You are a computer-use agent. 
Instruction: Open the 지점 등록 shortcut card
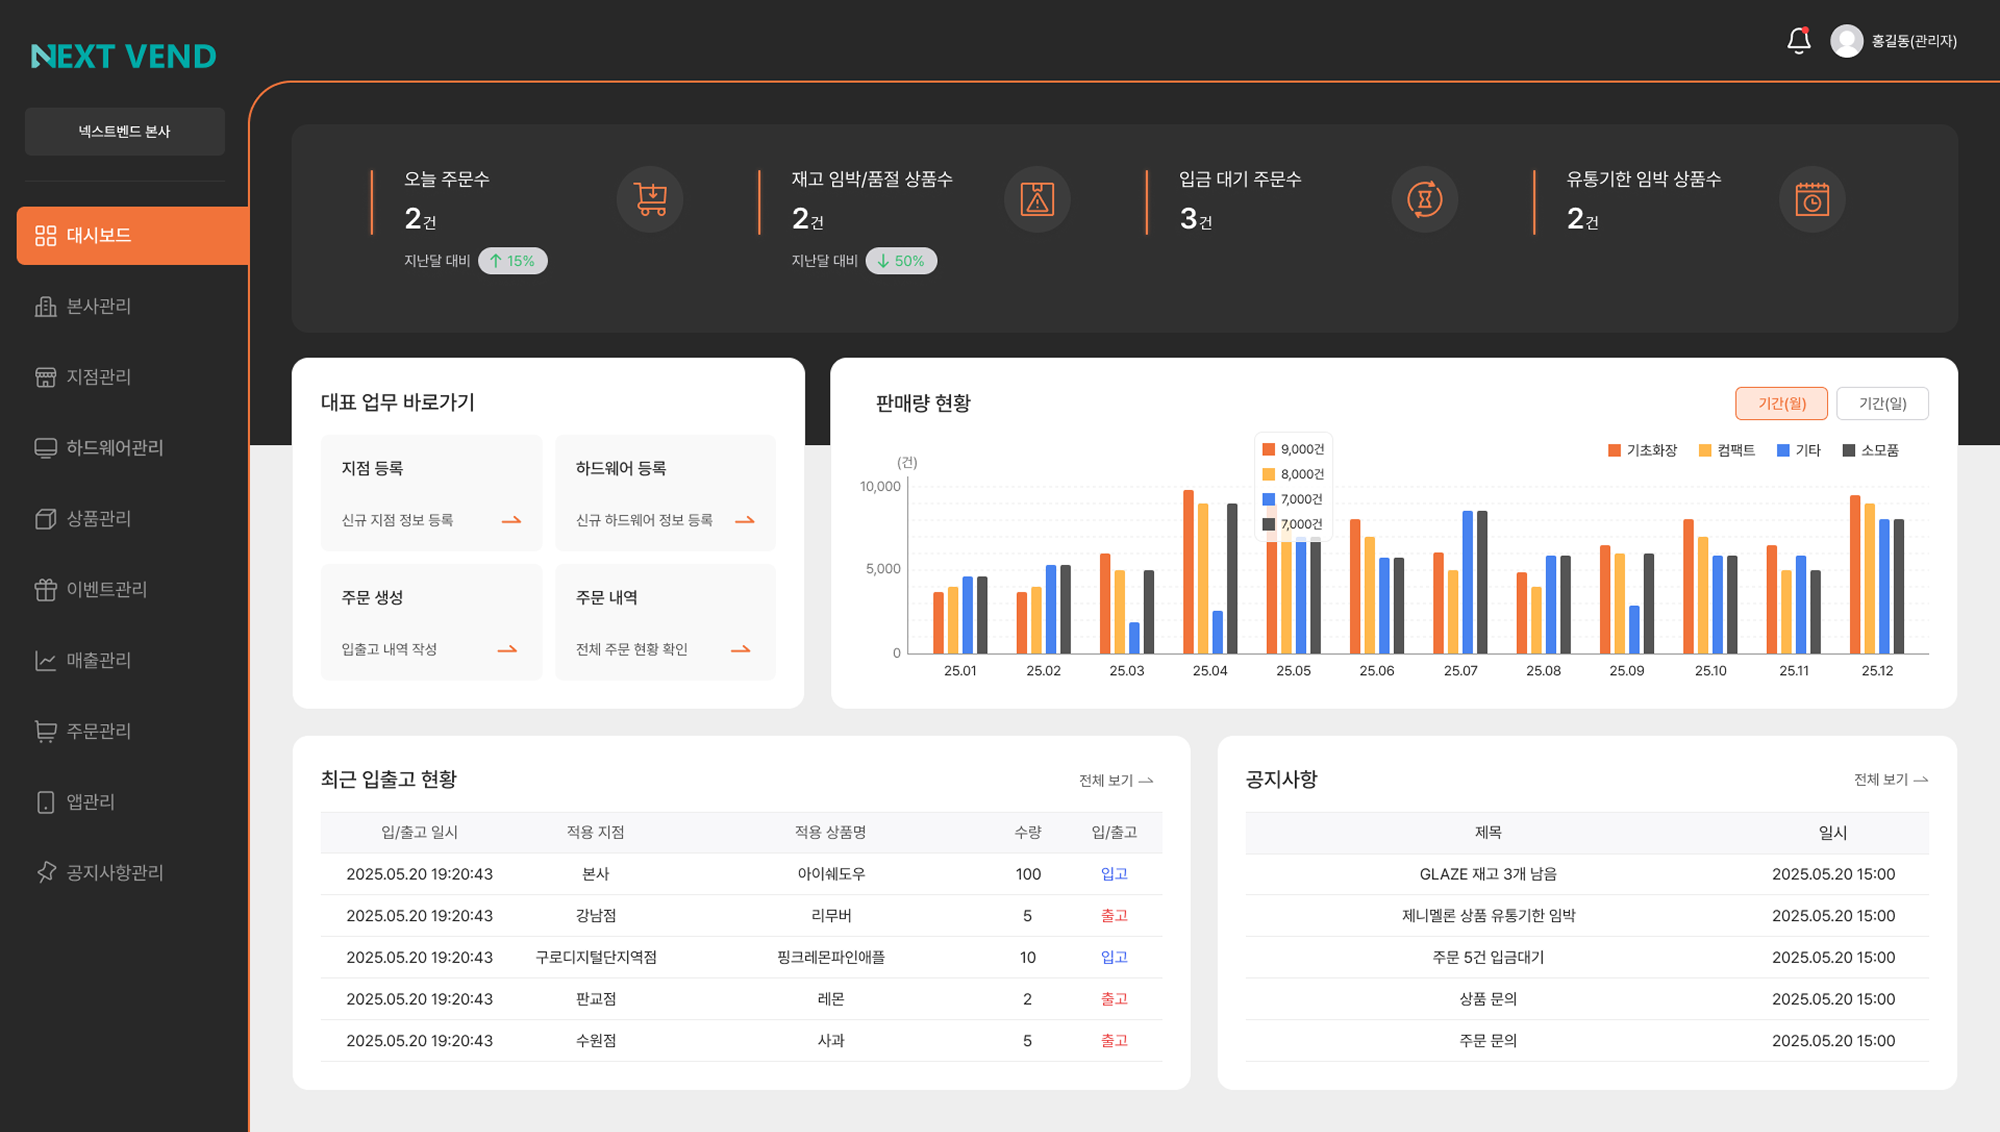tap(431, 492)
